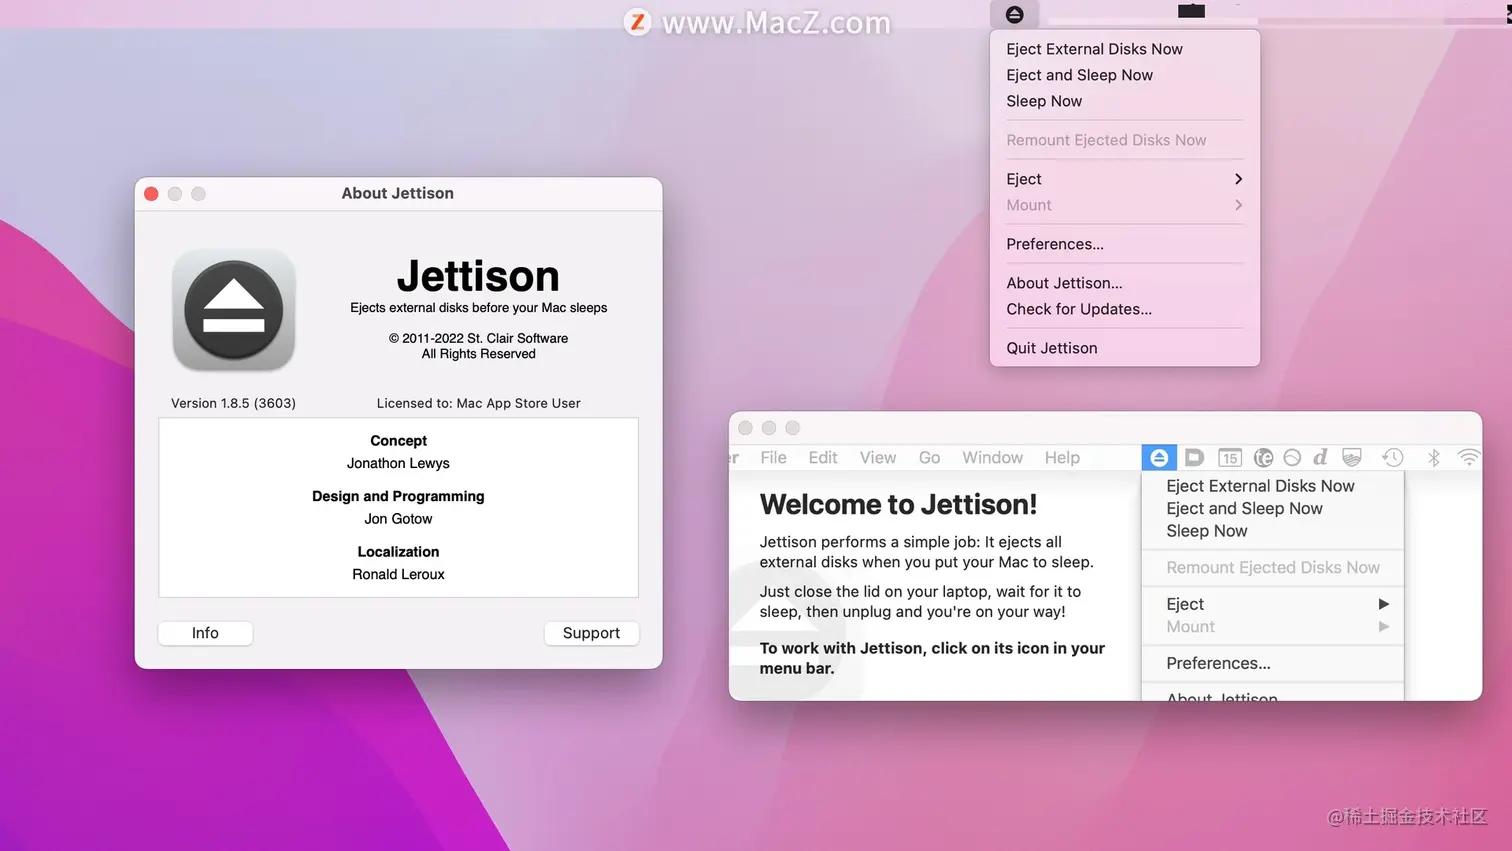Open the Edit menu in the Welcome window
Viewport: 1512px width, 851px height.
pos(823,458)
